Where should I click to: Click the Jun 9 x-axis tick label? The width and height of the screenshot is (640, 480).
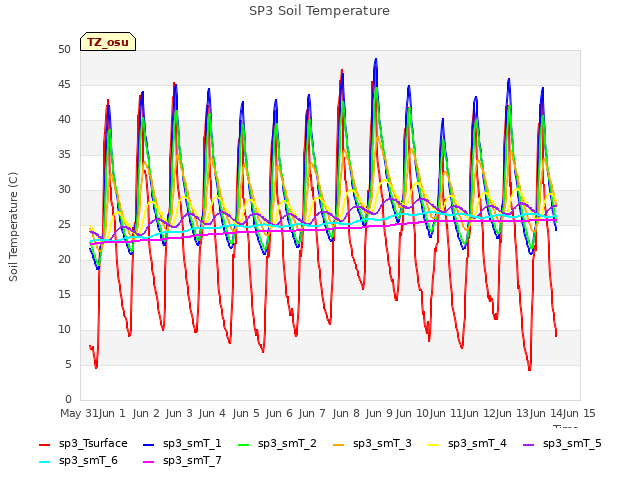click(379, 413)
